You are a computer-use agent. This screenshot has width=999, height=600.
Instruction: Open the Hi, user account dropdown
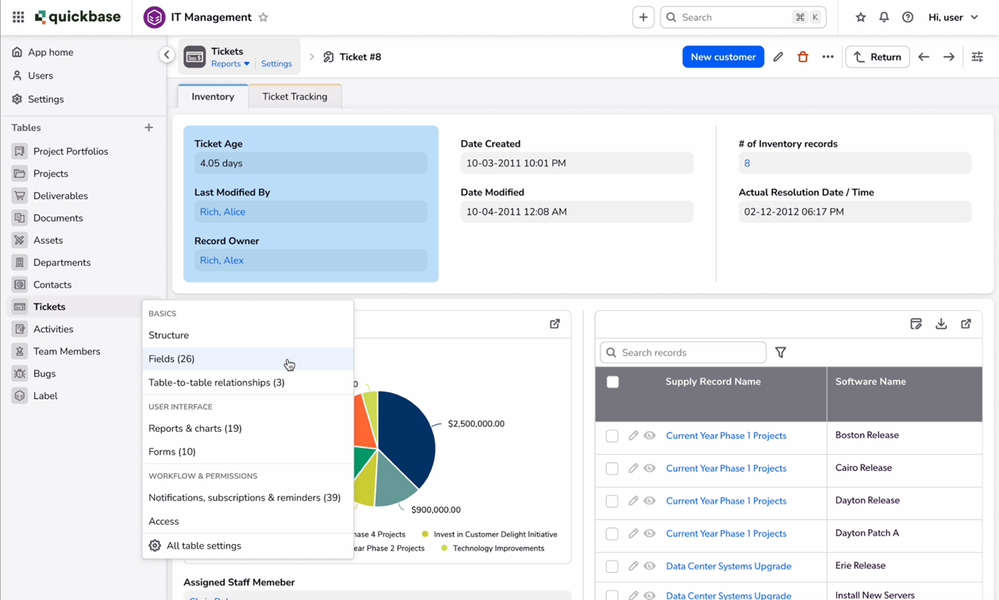pyautogui.click(x=952, y=17)
